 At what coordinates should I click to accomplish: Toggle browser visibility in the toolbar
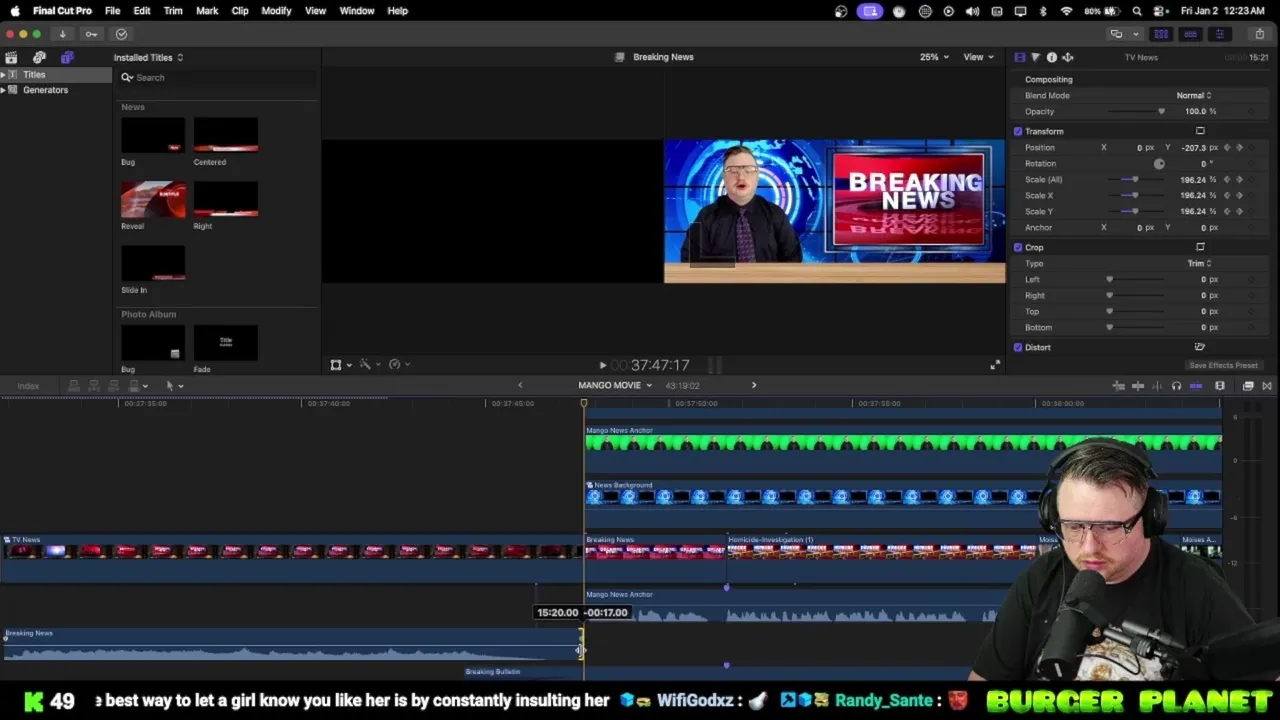coord(1161,34)
